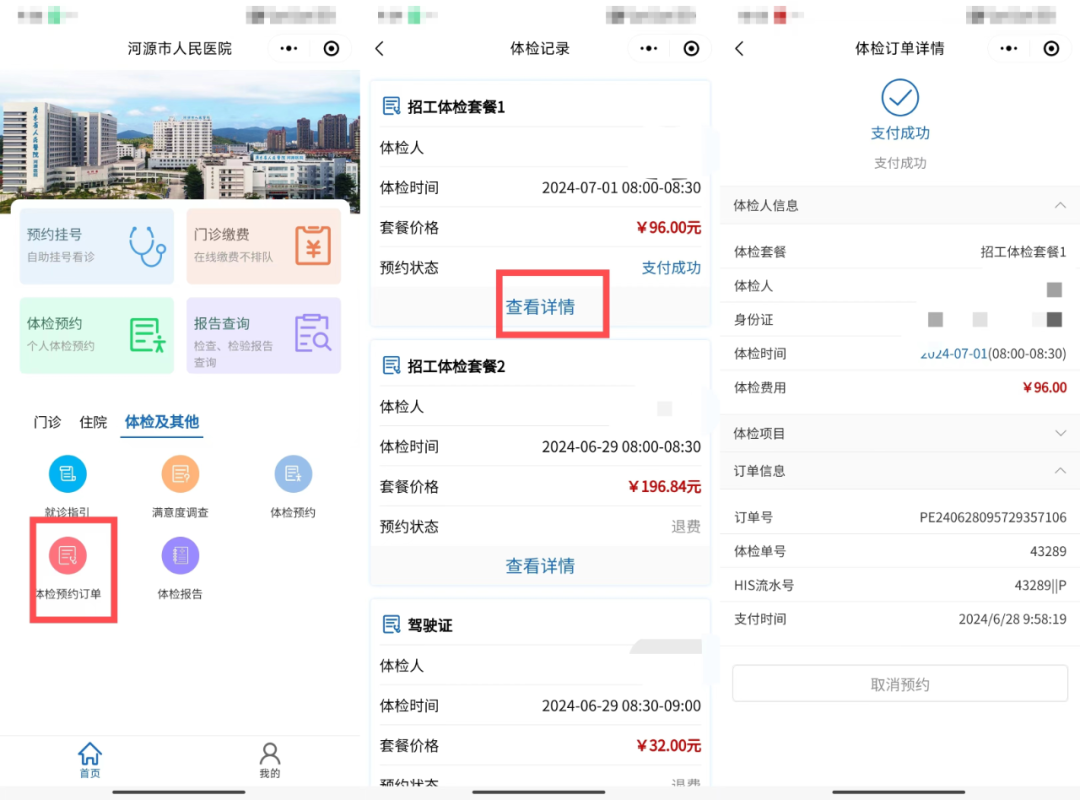Open more-options dots in 河源市人民医院 header
This screenshot has height=800, width=1080.
[x=289, y=48]
